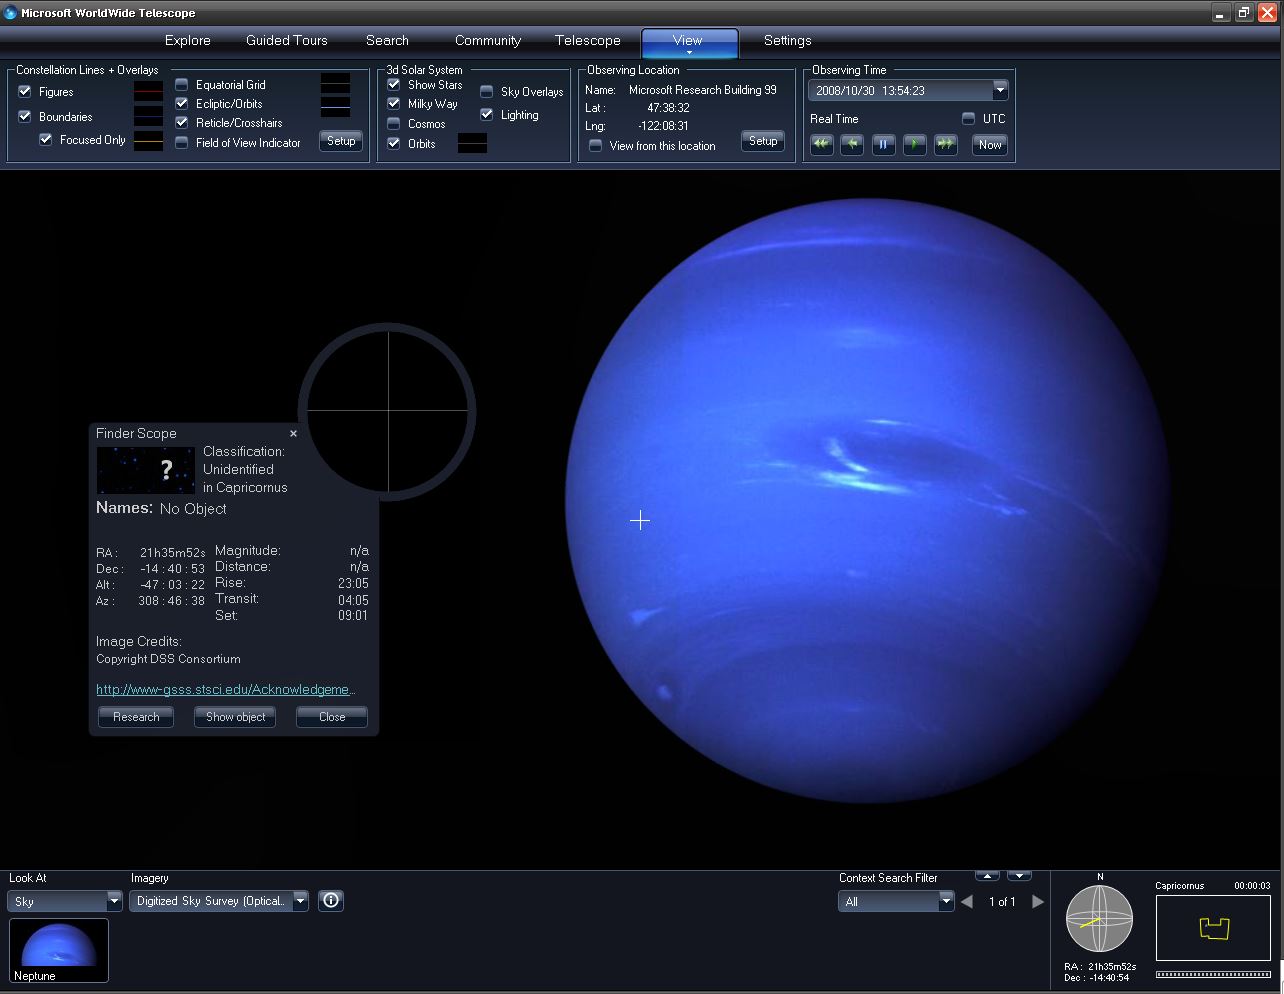Viewport: 1284px width, 994px height.
Task: Click the Boundaries color swatch
Action: [148, 116]
